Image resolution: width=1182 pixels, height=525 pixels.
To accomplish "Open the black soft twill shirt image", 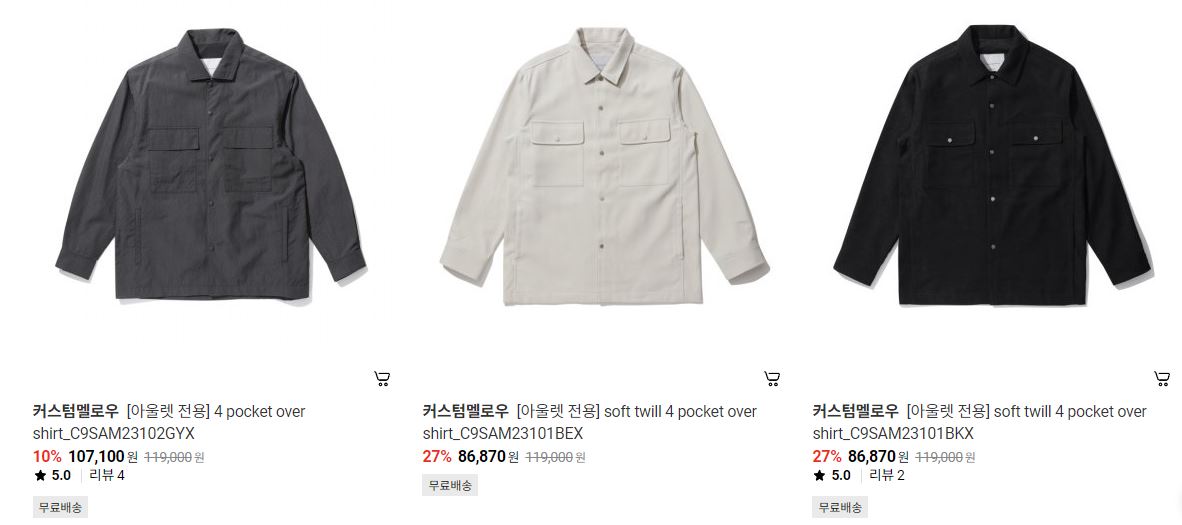I will coord(993,164).
